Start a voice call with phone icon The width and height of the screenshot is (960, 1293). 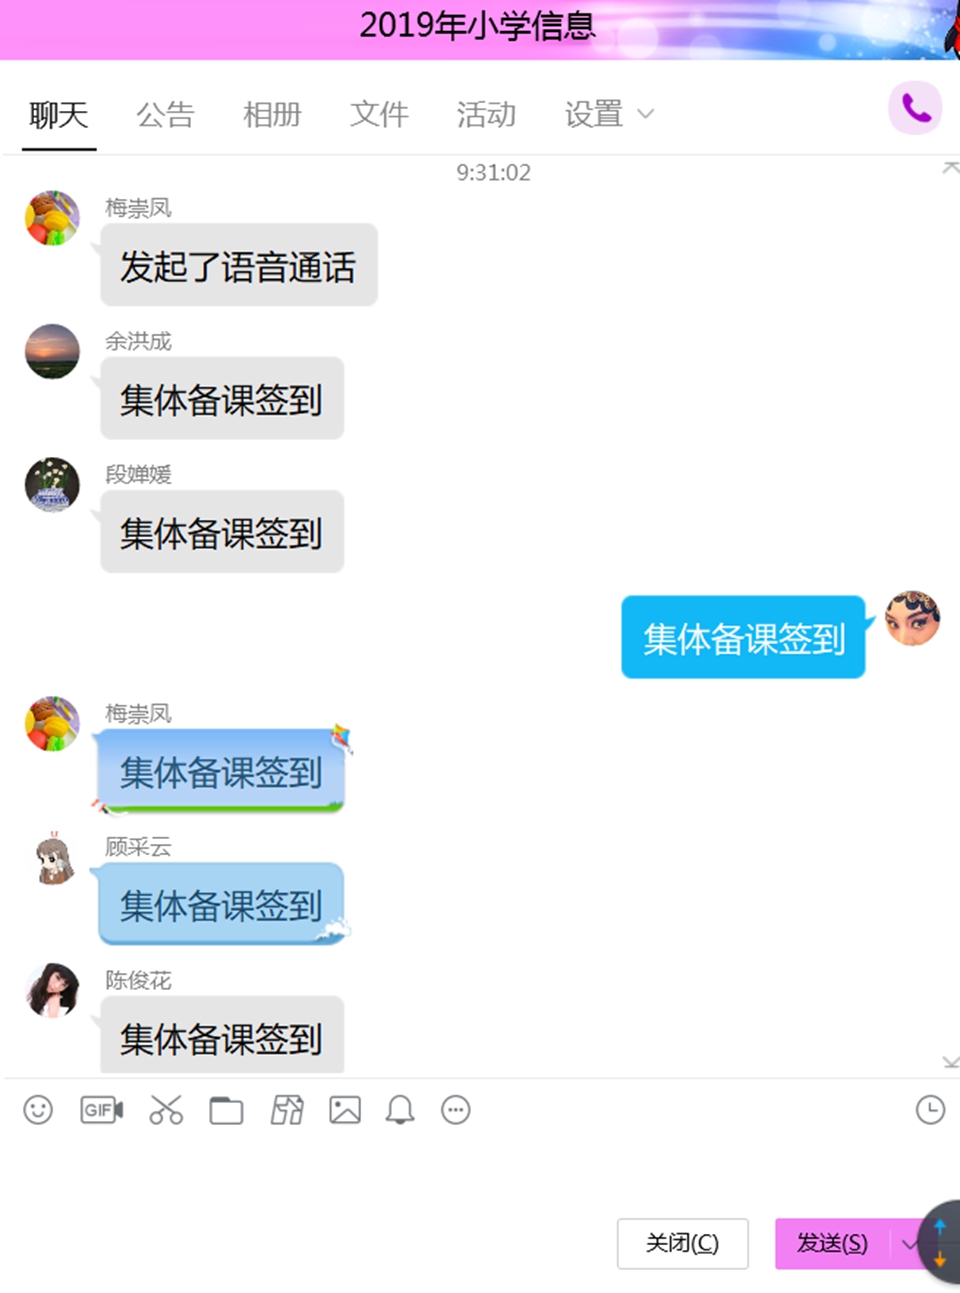[x=916, y=108]
